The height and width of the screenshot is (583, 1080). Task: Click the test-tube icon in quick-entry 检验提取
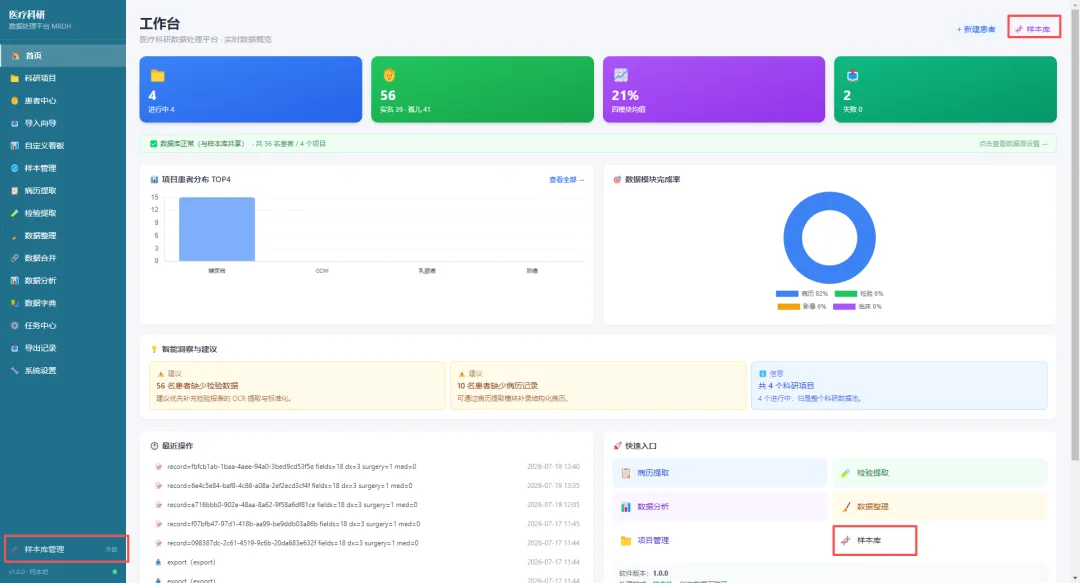click(x=846, y=473)
